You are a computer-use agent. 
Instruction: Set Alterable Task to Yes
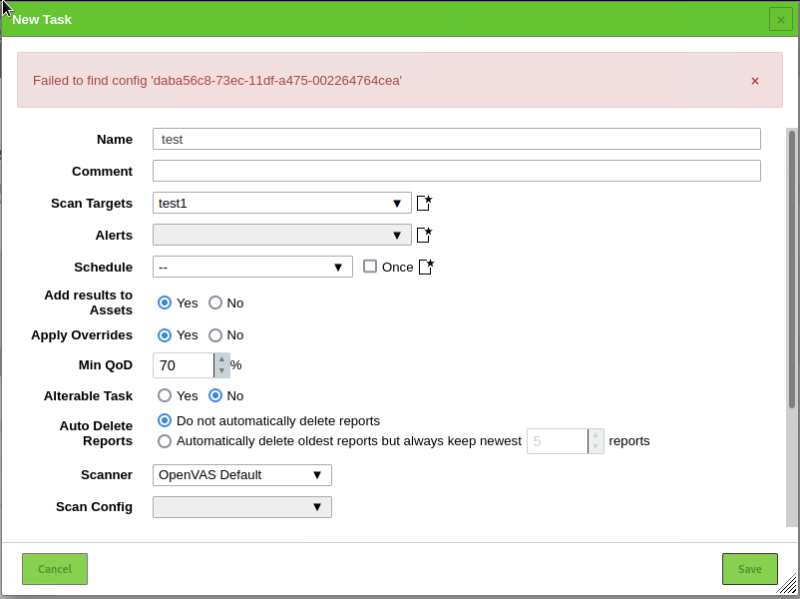[x=165, y=395]
